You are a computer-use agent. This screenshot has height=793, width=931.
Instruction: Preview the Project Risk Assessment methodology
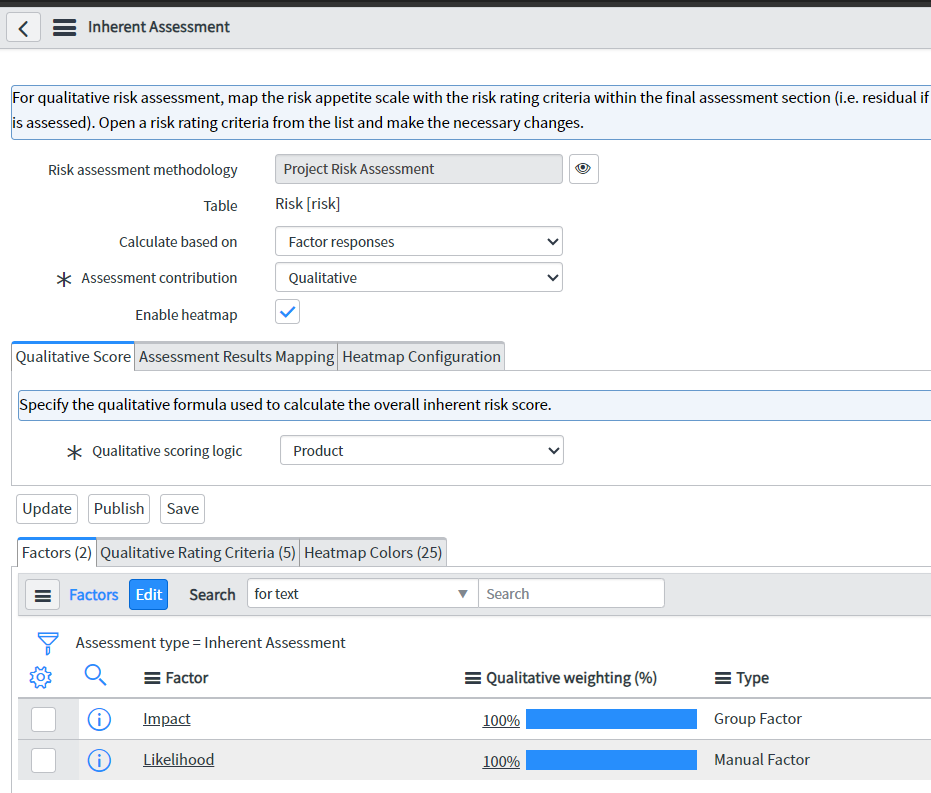[584, 168]
